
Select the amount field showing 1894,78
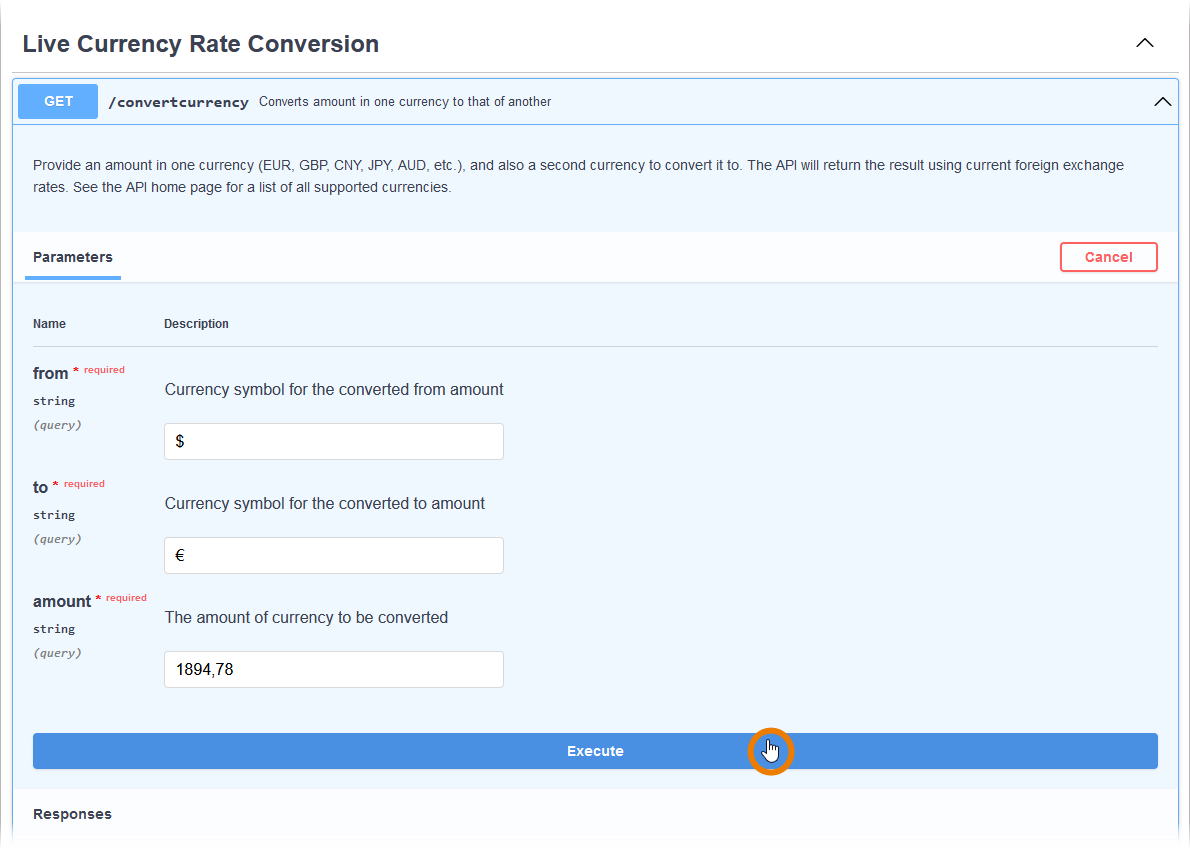(x=333, y=669)
